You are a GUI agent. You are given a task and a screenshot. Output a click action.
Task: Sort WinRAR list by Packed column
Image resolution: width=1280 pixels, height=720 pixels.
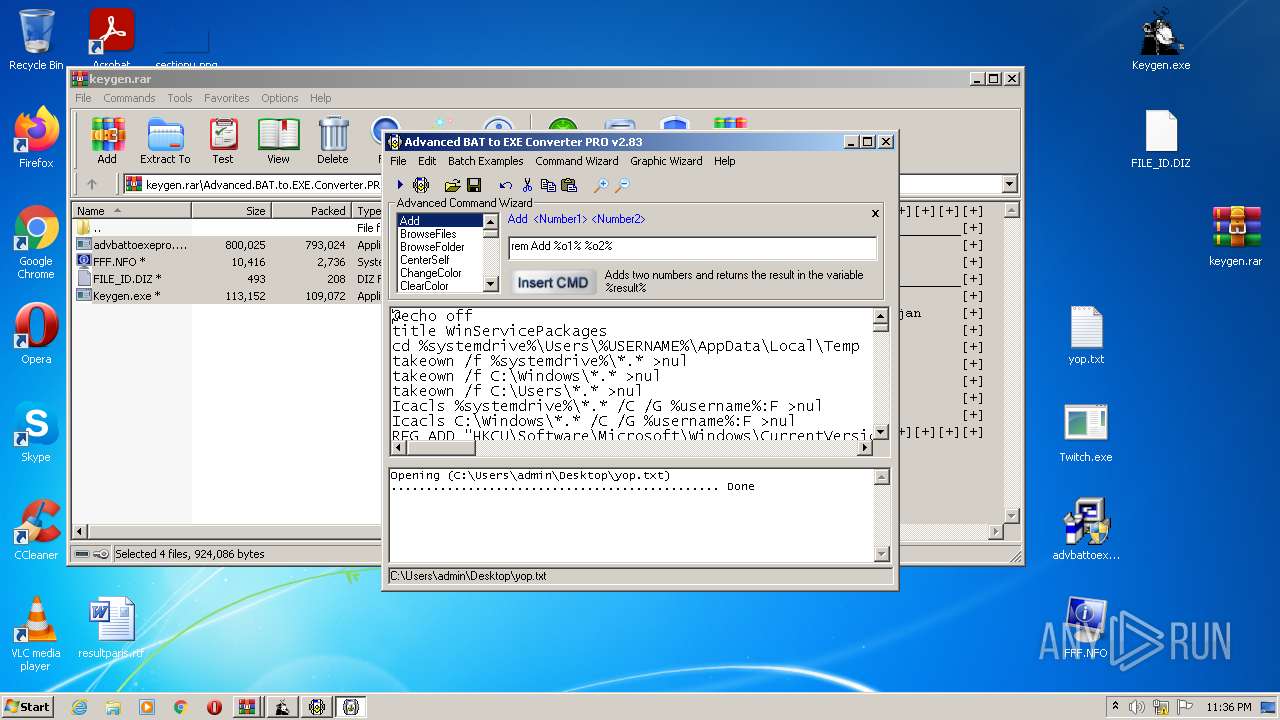pos(311,211)
